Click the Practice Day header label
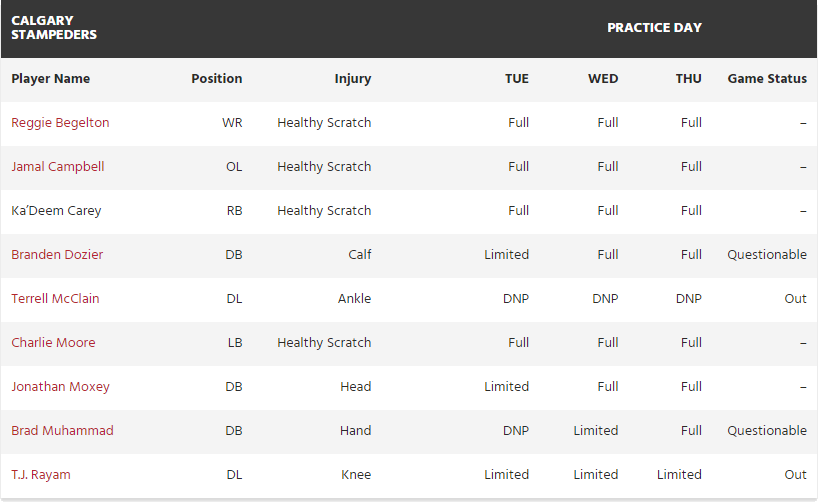 point(654,27)
